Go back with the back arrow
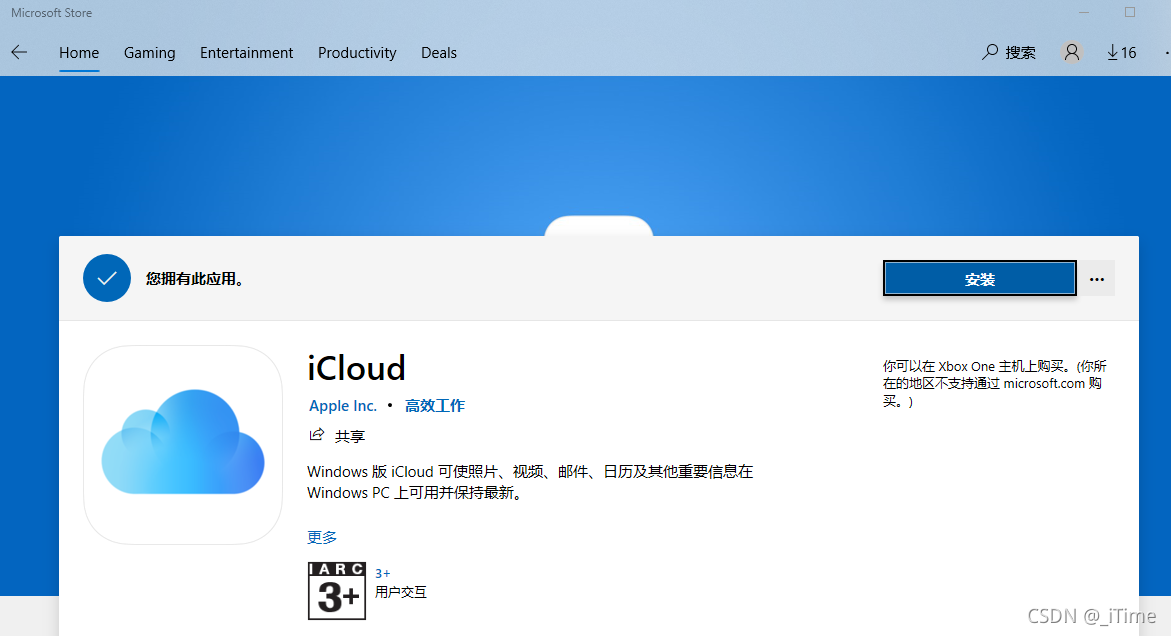1171x636 pixels. pyautogui.click(x=19, y=52)
